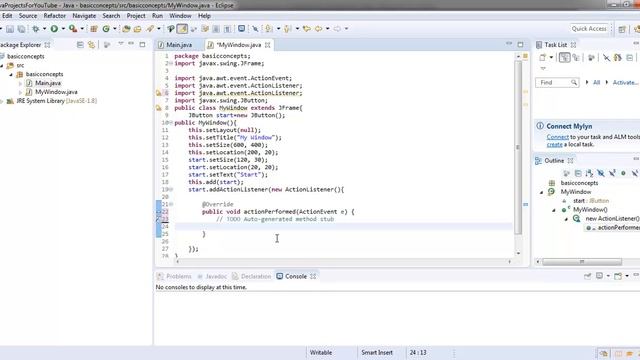Maximize the Package Explorer panel
This screenshot has height=360, width=640.
(142, 44)
